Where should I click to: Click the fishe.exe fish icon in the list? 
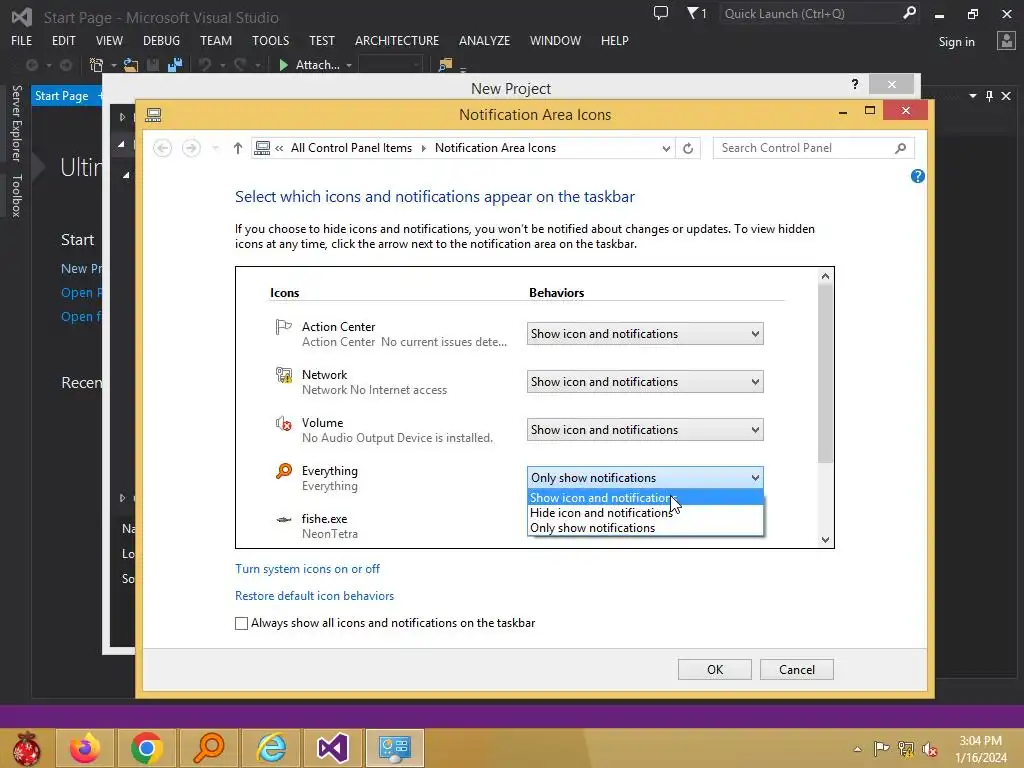point(283,519)
